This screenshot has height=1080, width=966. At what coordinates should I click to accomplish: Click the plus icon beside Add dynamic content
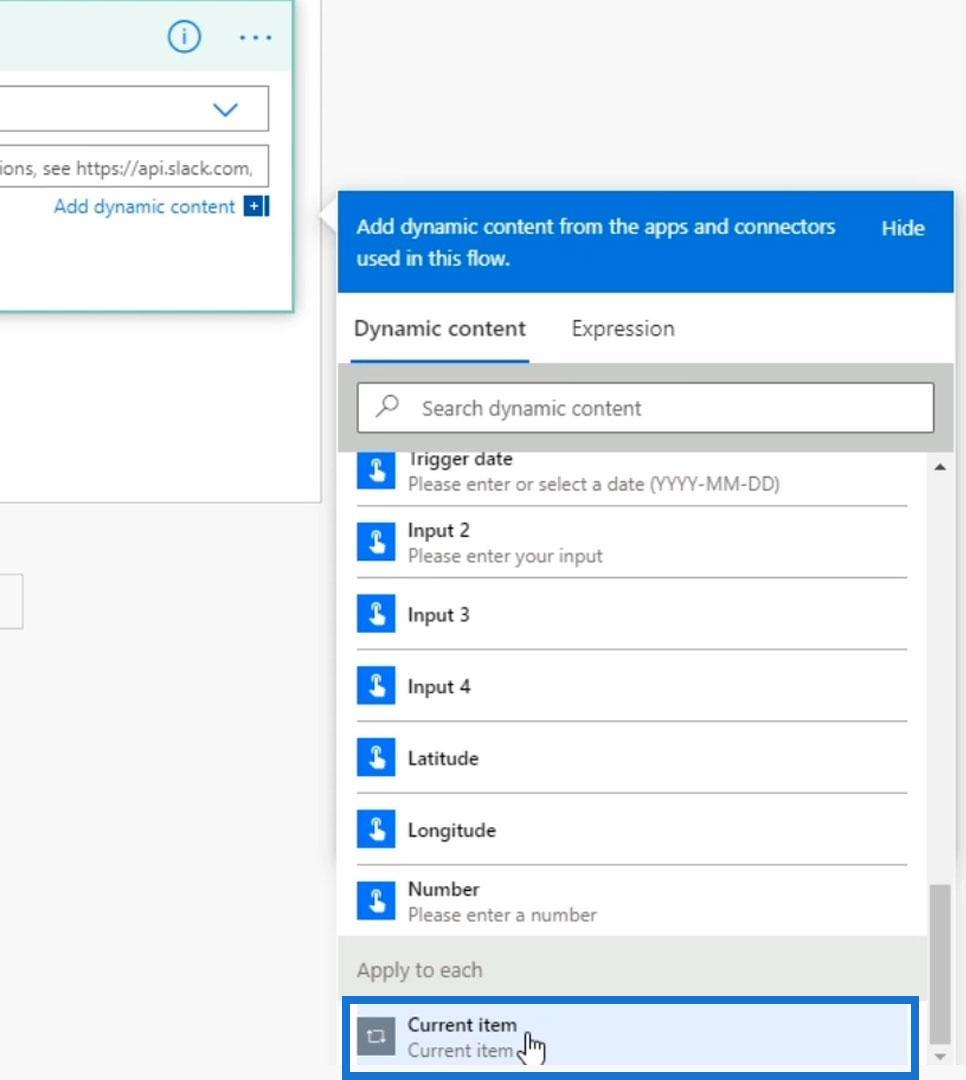coord(256,206)
